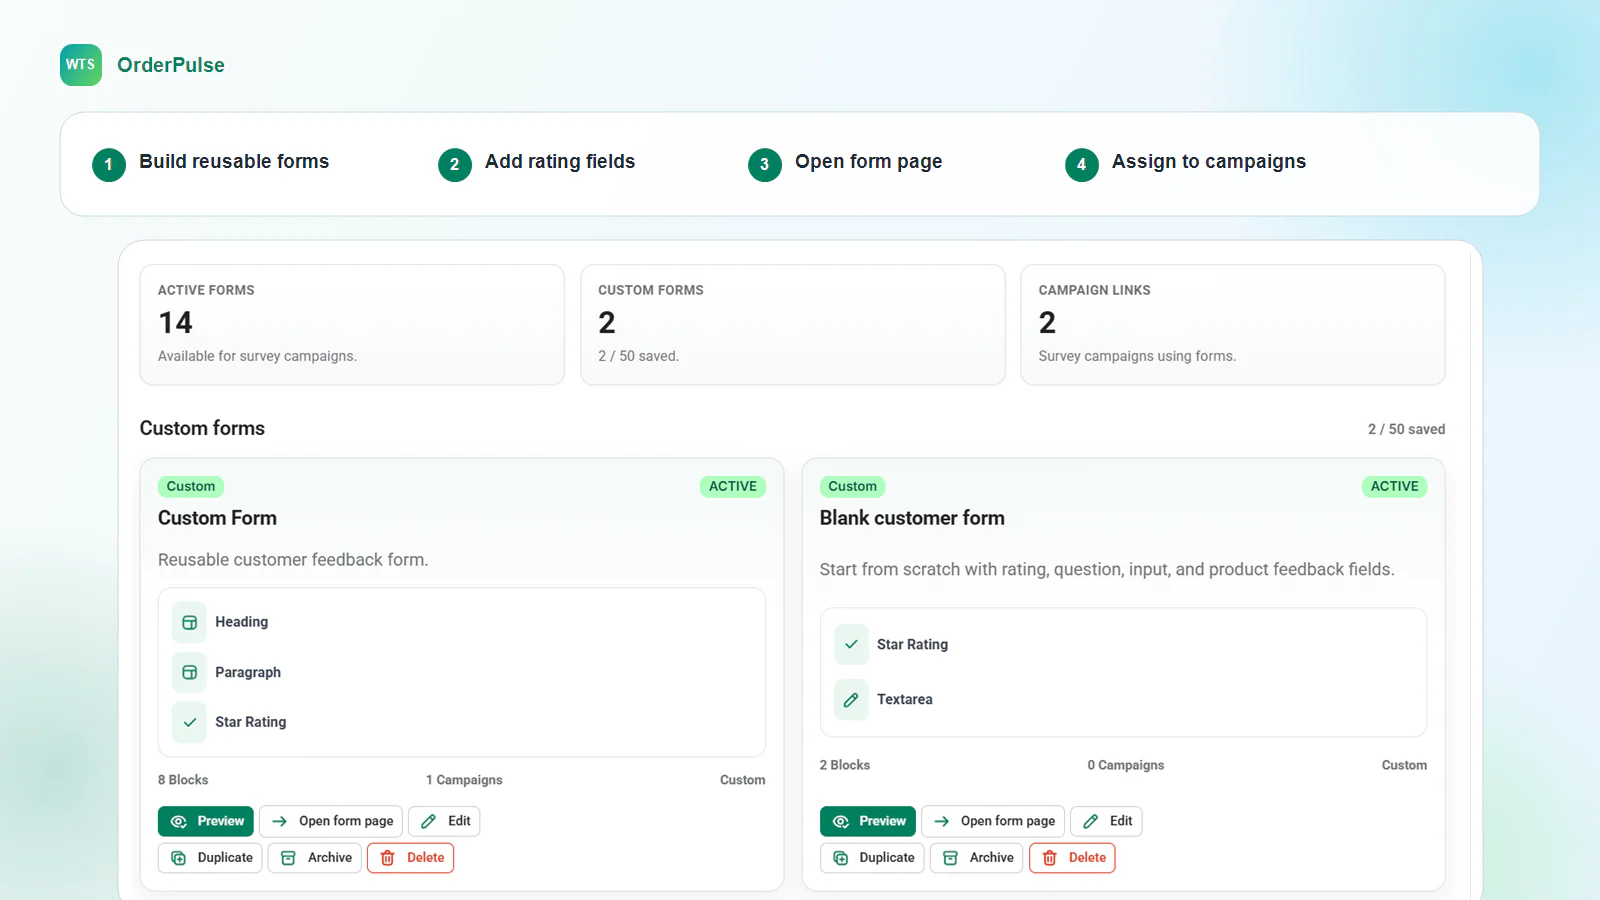Click the Custom tag on Blank customer form card
The height and width of the screenshot is (900, 1600).
853,487
